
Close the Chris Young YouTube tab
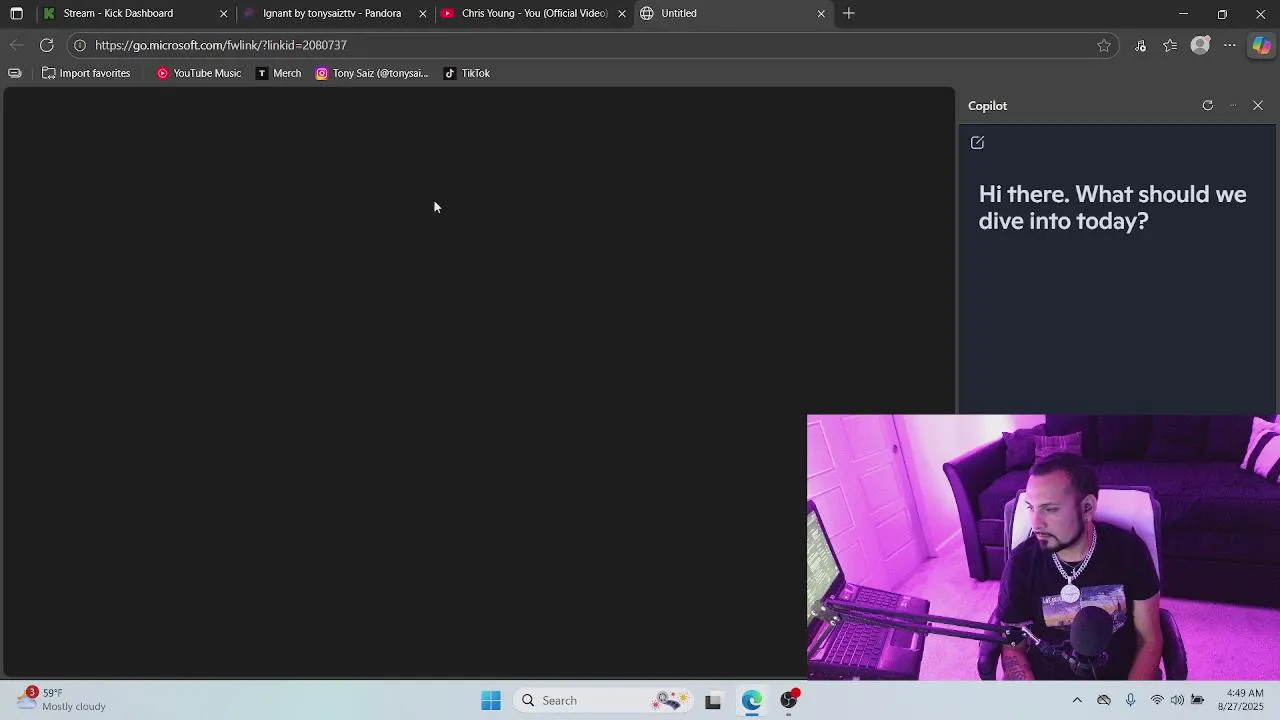[x=621, y=13]
